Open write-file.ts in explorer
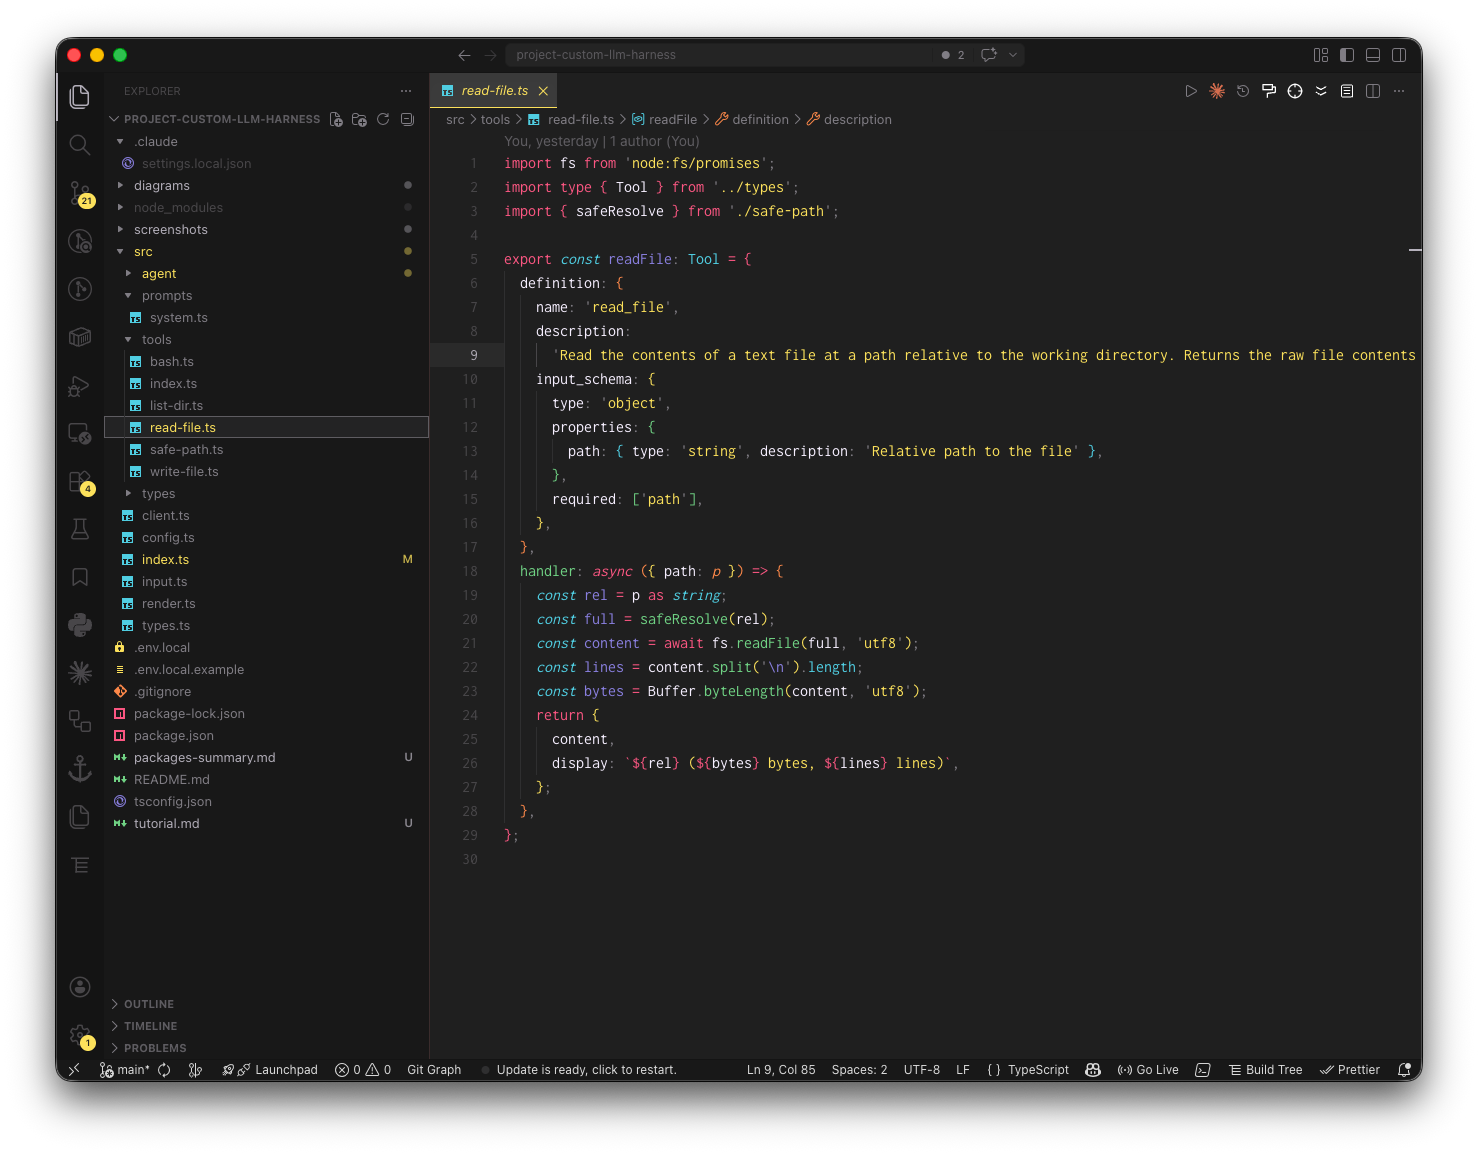 tap(266, 472)
